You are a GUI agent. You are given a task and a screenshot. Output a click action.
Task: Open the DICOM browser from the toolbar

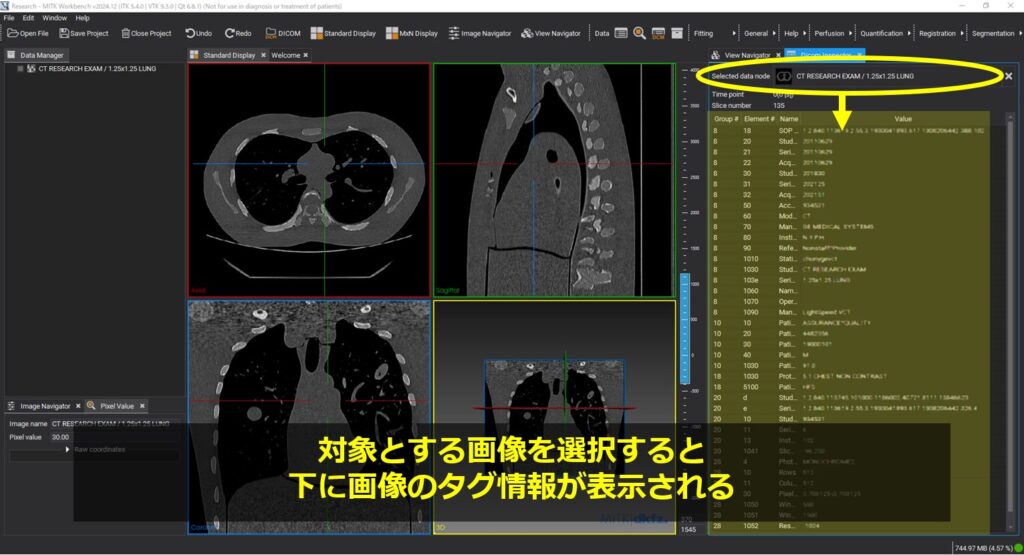click(x=283, y=33)
